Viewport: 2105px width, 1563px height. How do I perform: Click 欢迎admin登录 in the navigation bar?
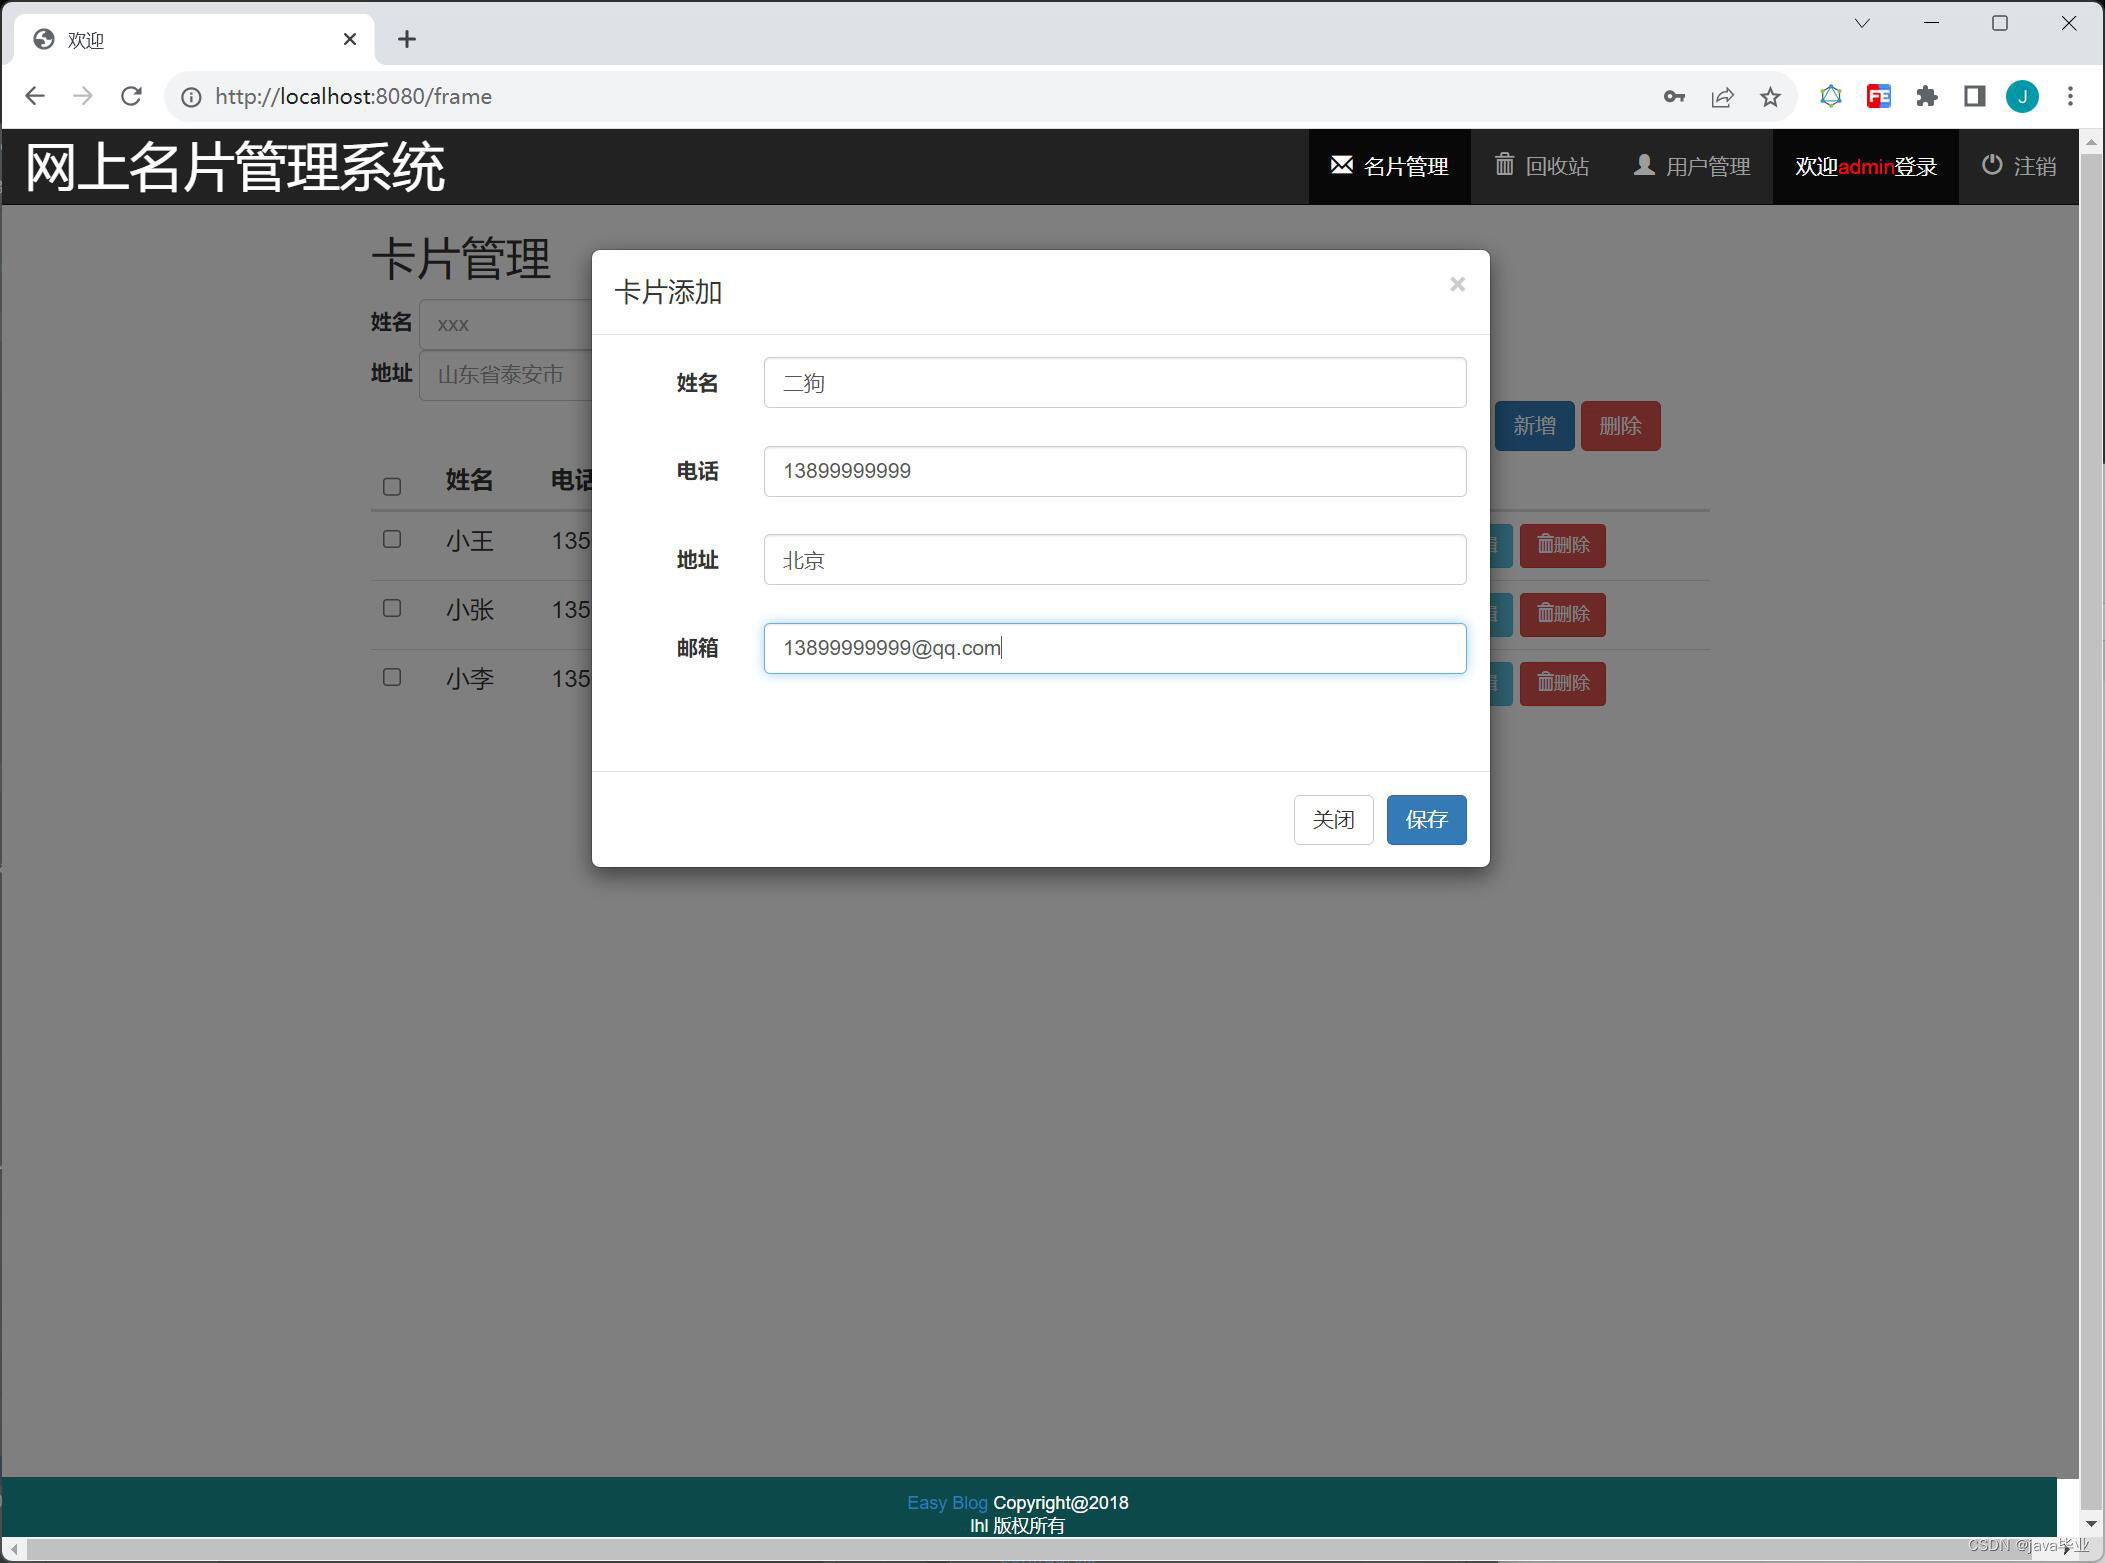pos(1865,166)
